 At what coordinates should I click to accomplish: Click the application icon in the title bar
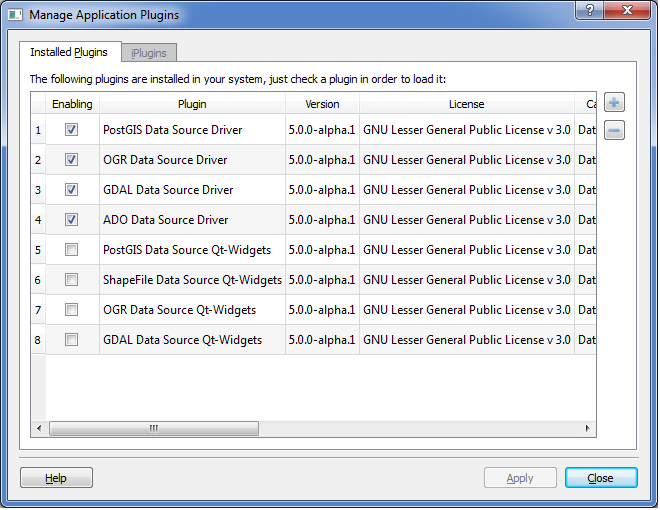coord(16,15)
